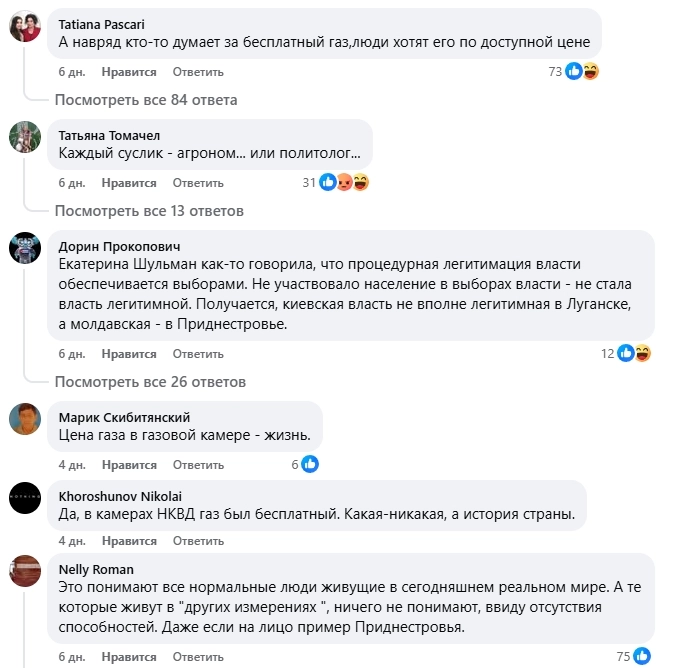Toggle Нравится on Khoroshunov Nikolai's comment
Image resolution: width=676 pixels, height=668 pixels.
coord(129,541)
